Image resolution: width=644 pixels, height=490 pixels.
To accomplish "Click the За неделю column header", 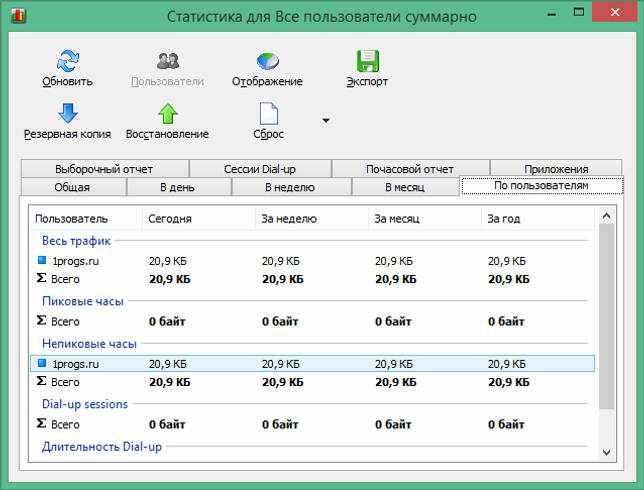I will [311, 219].
